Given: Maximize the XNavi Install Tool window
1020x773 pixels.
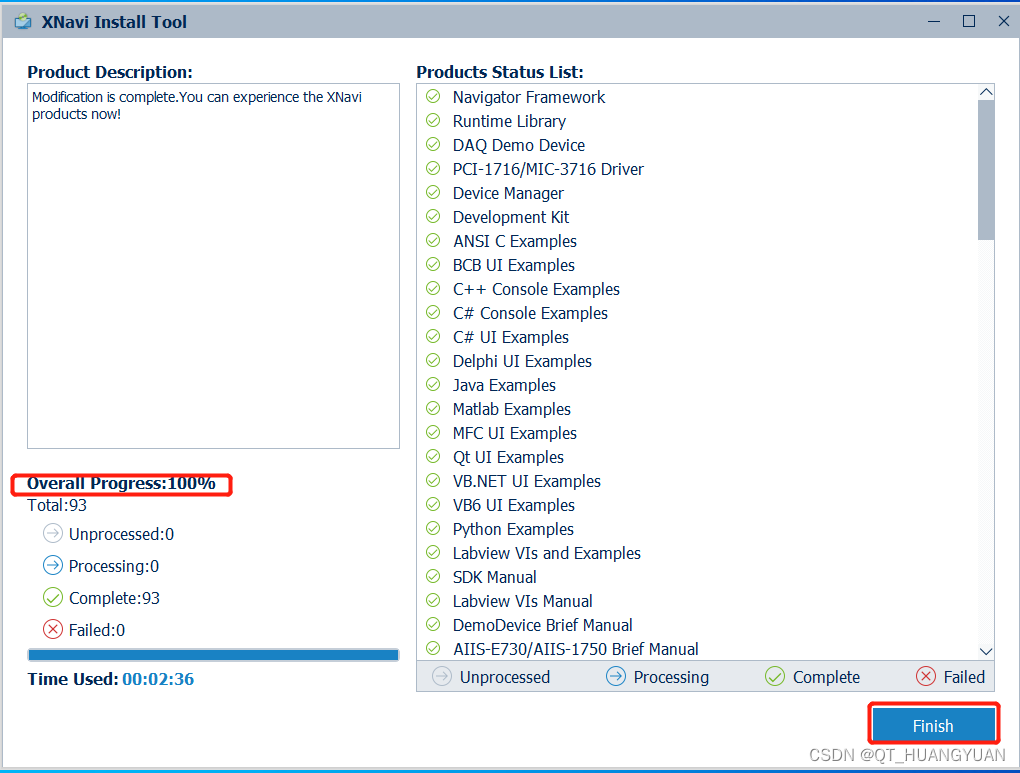Looking at the screenshot, I should tap(969, 21).
